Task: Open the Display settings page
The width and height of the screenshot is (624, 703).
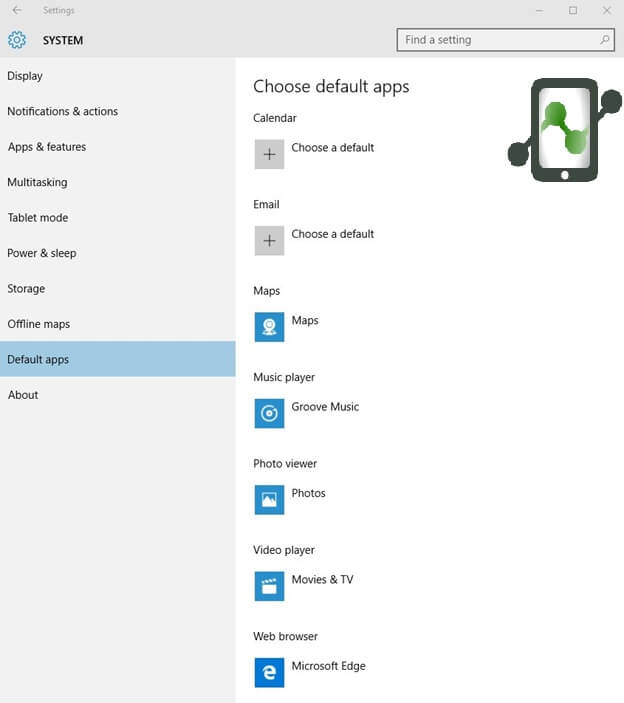Action: tap(117, 76)
